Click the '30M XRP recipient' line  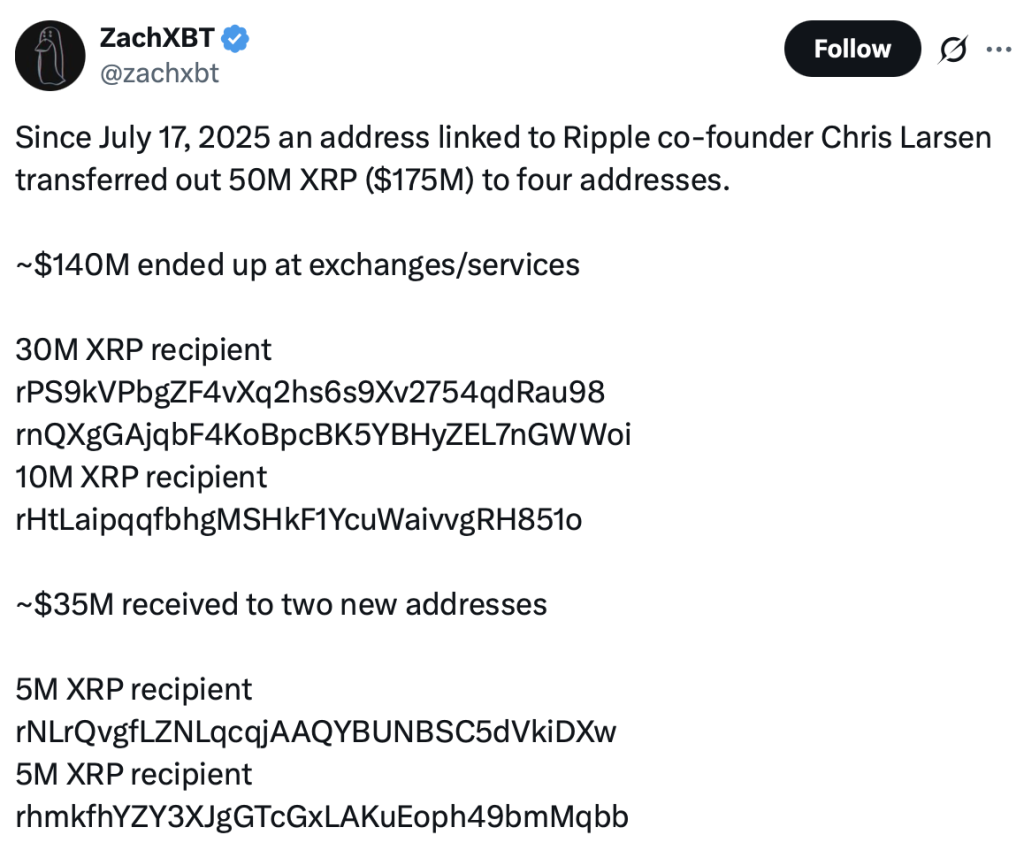(143, 350)
